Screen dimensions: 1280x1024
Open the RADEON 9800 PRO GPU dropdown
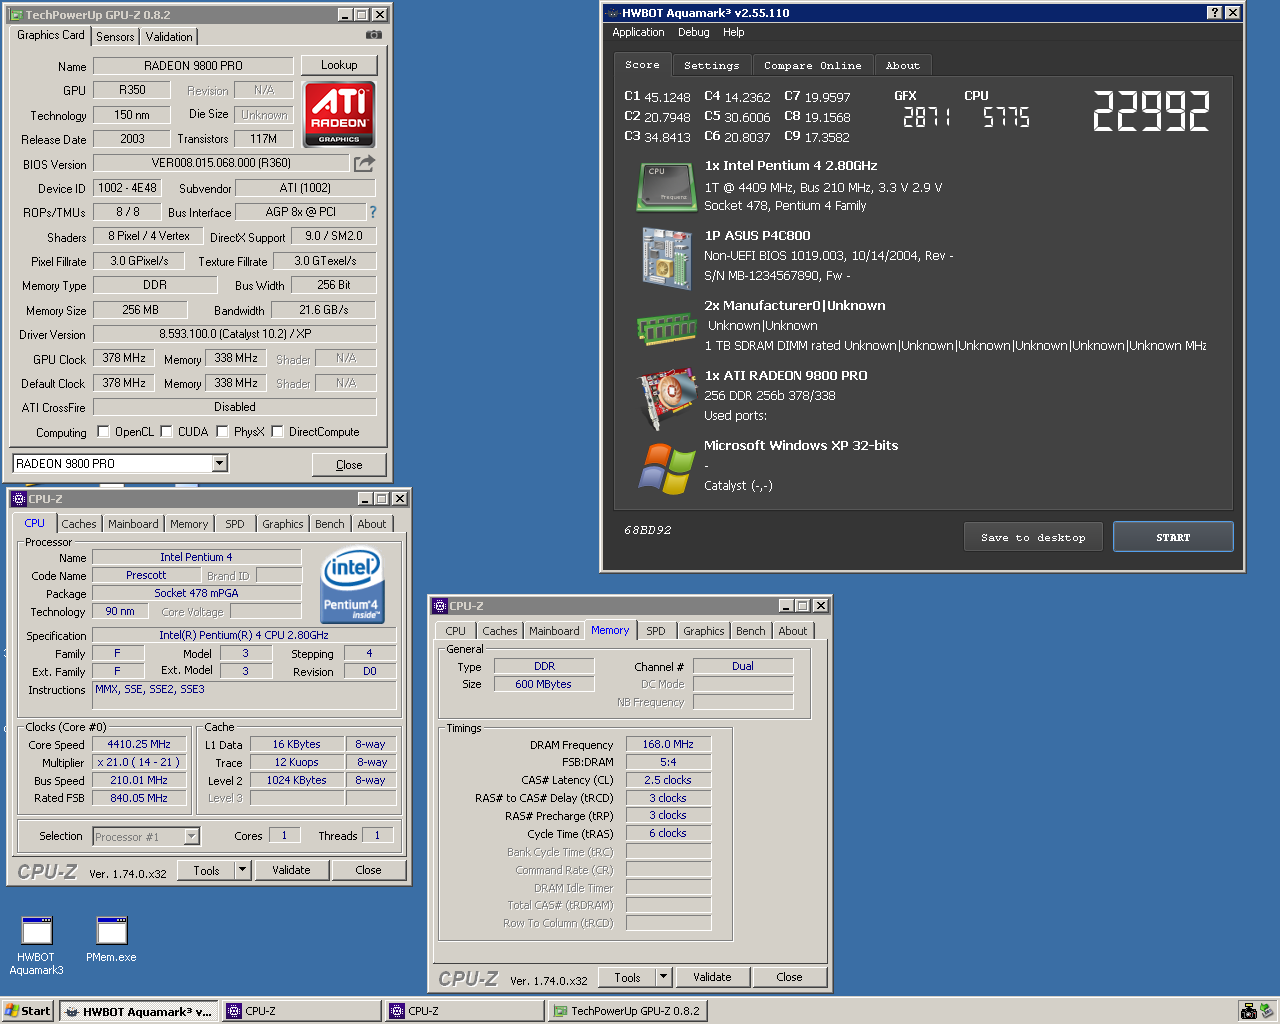point(220,463)
